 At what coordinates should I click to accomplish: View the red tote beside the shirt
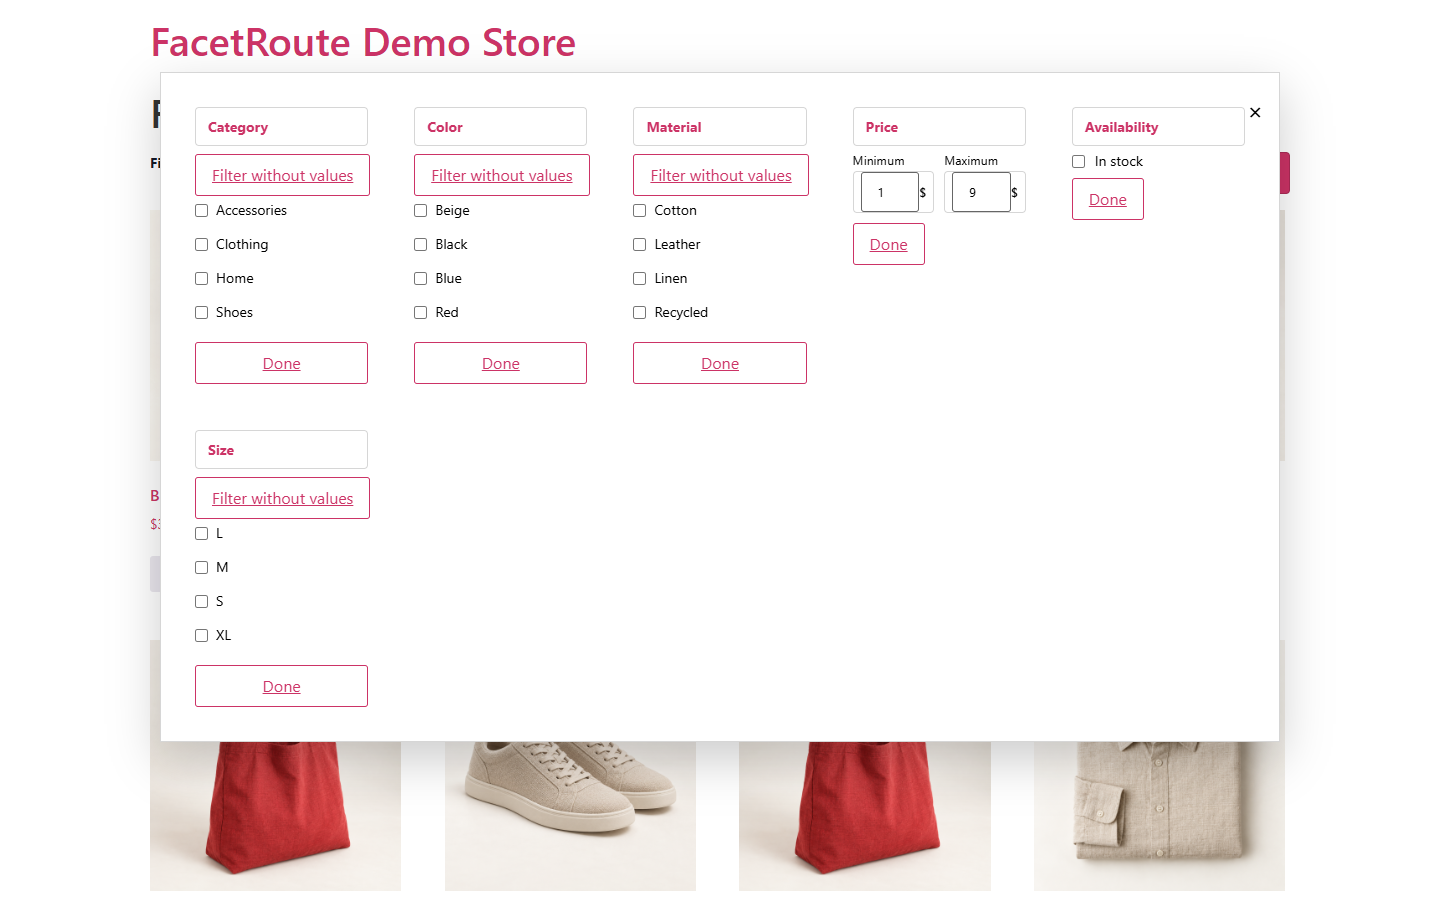coord(865,815)
